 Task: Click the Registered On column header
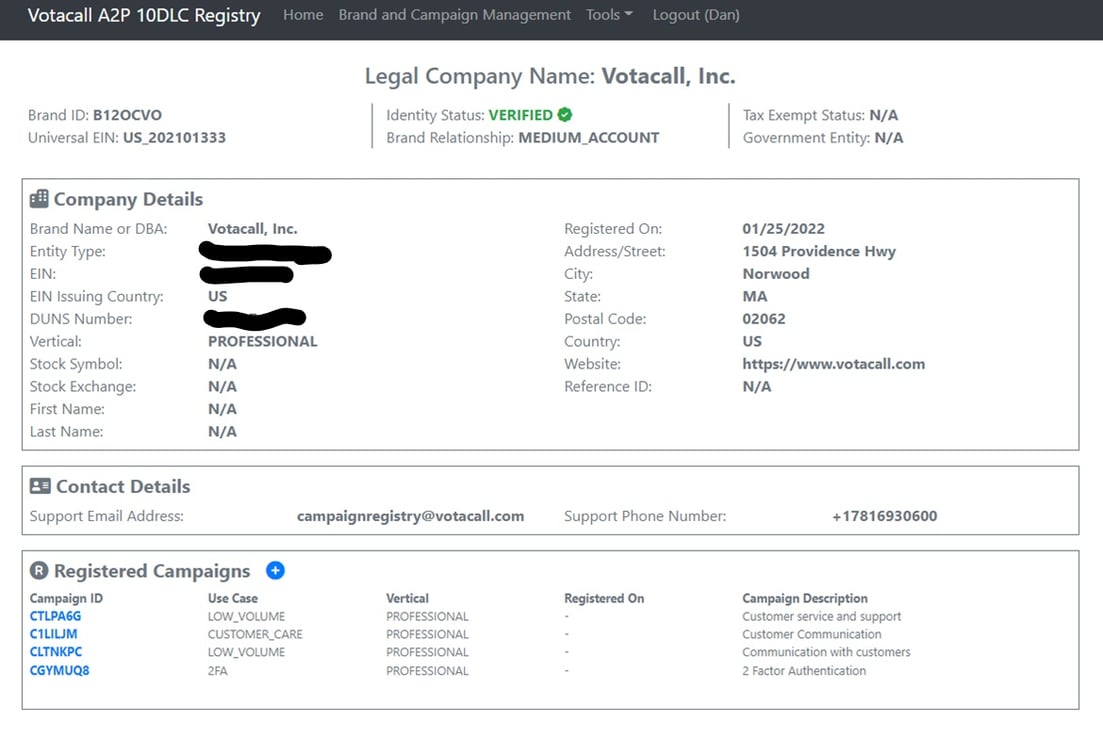point(604,598)
